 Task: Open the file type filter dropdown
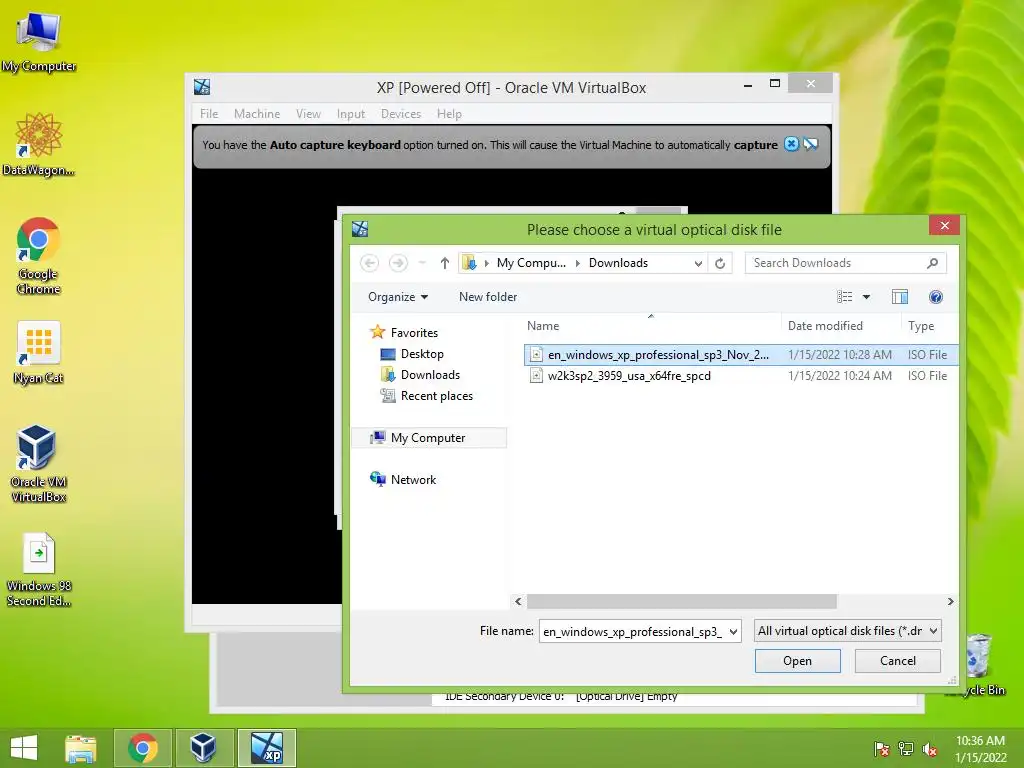(x=933, y=631)
